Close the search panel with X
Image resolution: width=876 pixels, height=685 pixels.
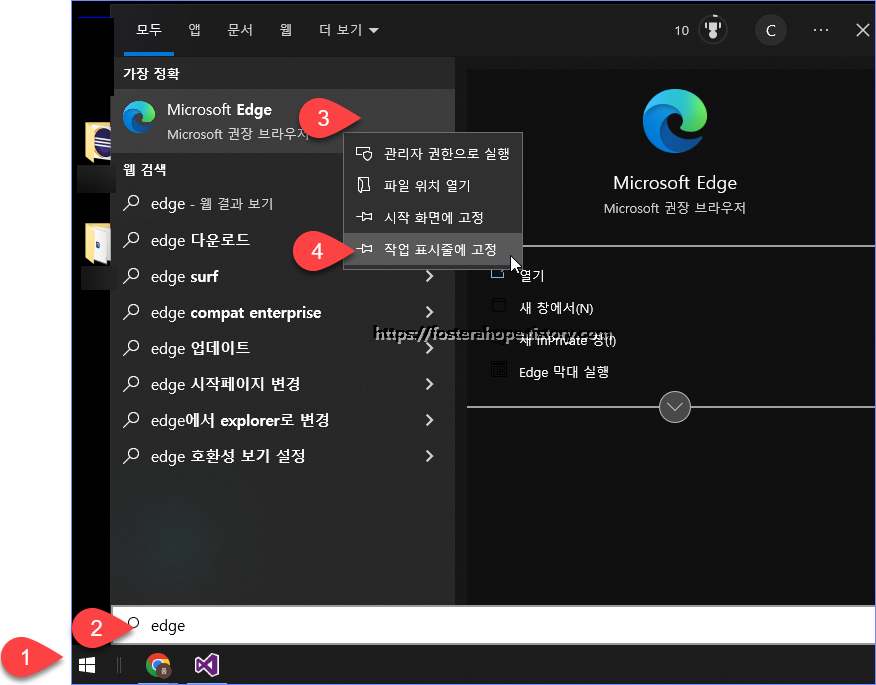[863, 30]
